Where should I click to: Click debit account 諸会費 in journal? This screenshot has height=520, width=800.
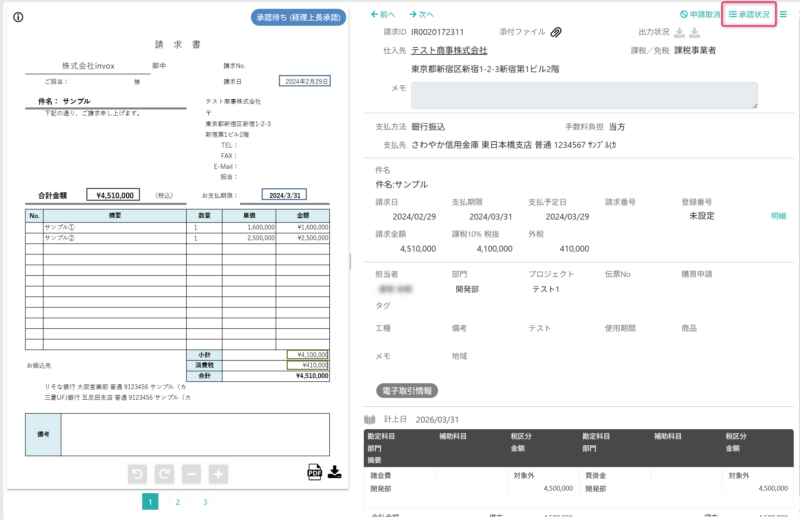click(x=381, y=476)
